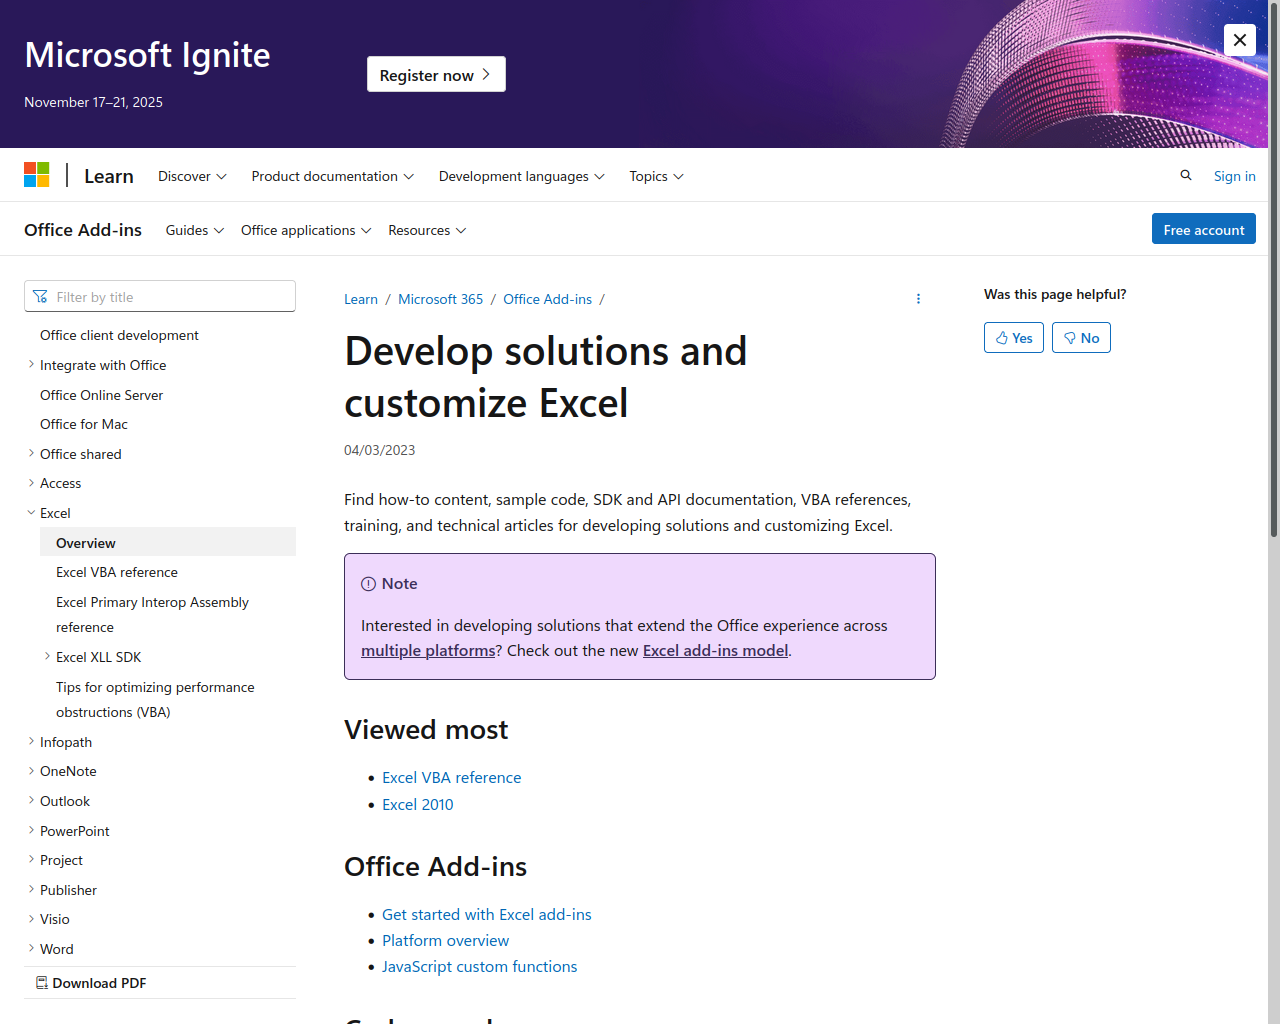Image resolution: width=1280 pixels, height=1024 pixels.
Task: Open the Excel 2010 link
Action: (417, 804)
